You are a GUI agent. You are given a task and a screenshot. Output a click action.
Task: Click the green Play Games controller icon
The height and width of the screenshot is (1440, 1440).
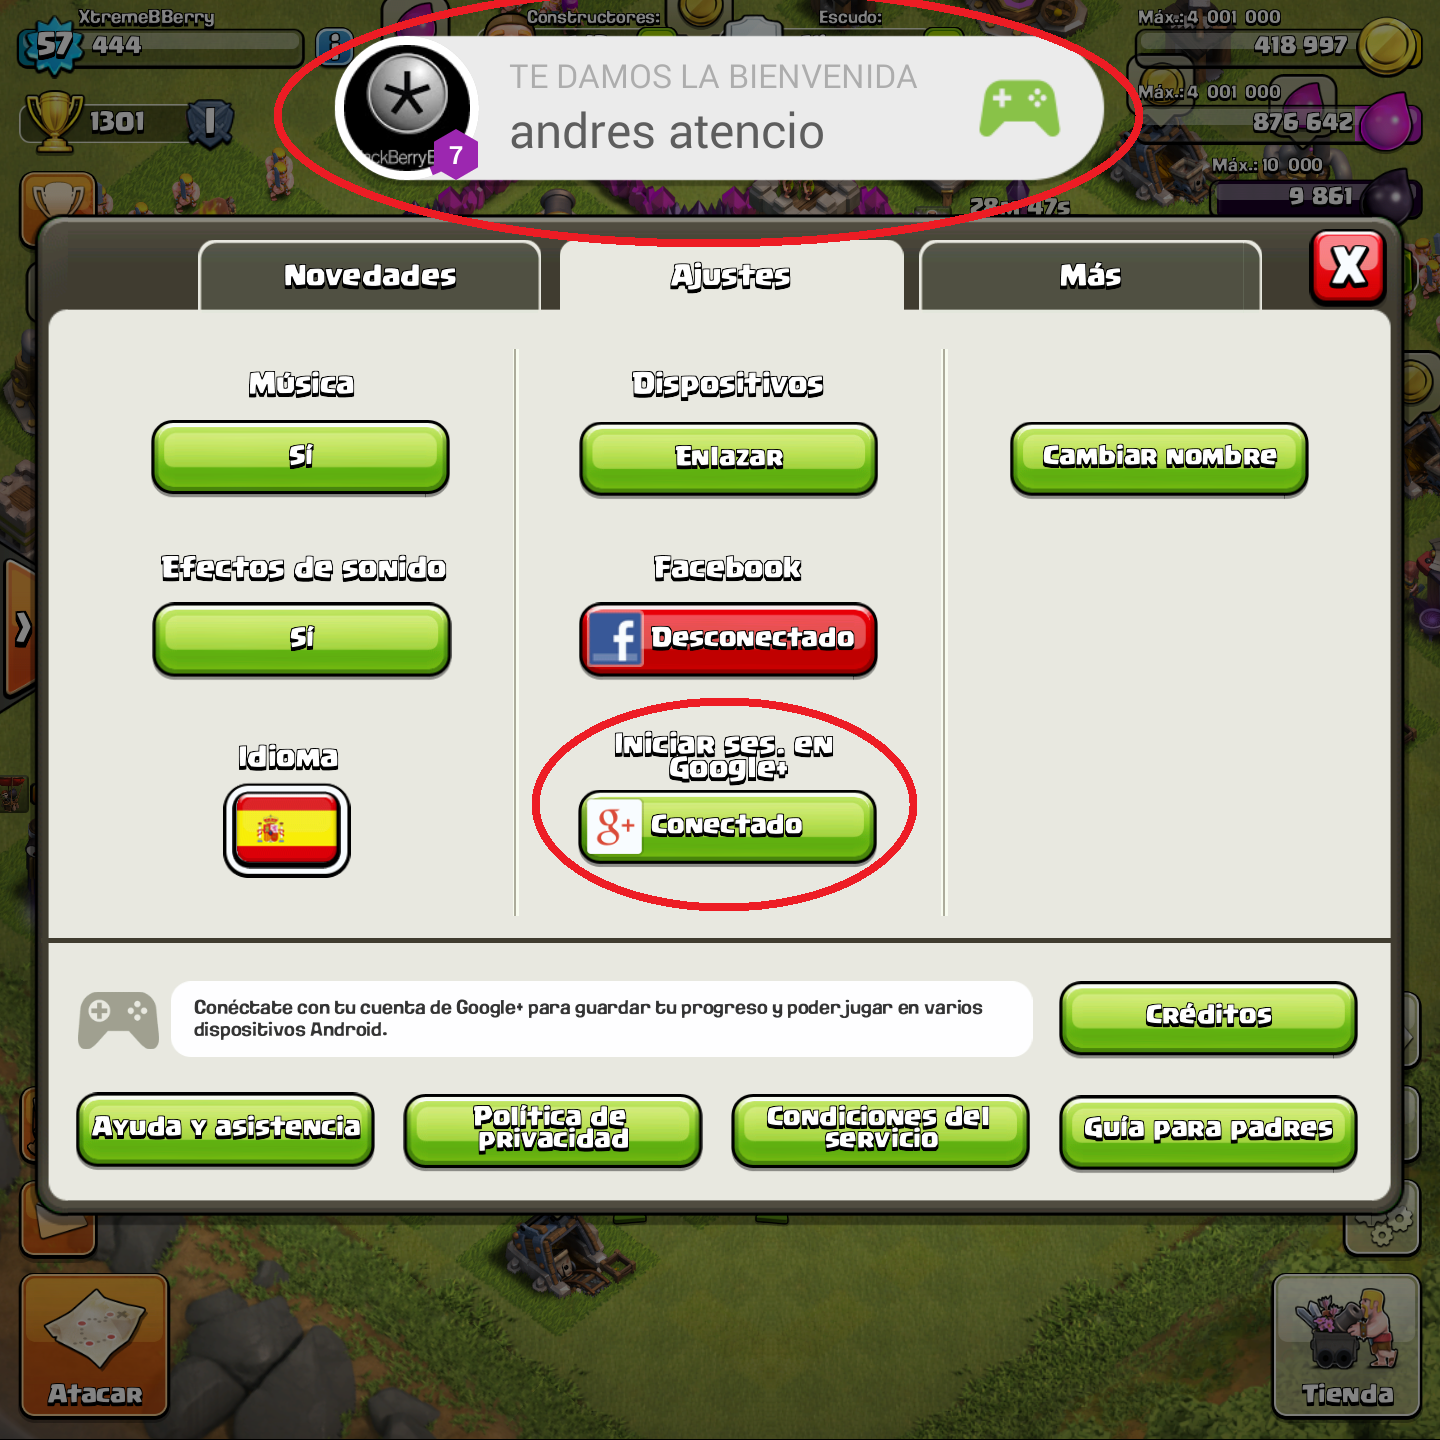pyautogui.click(x=1019, y=109)
